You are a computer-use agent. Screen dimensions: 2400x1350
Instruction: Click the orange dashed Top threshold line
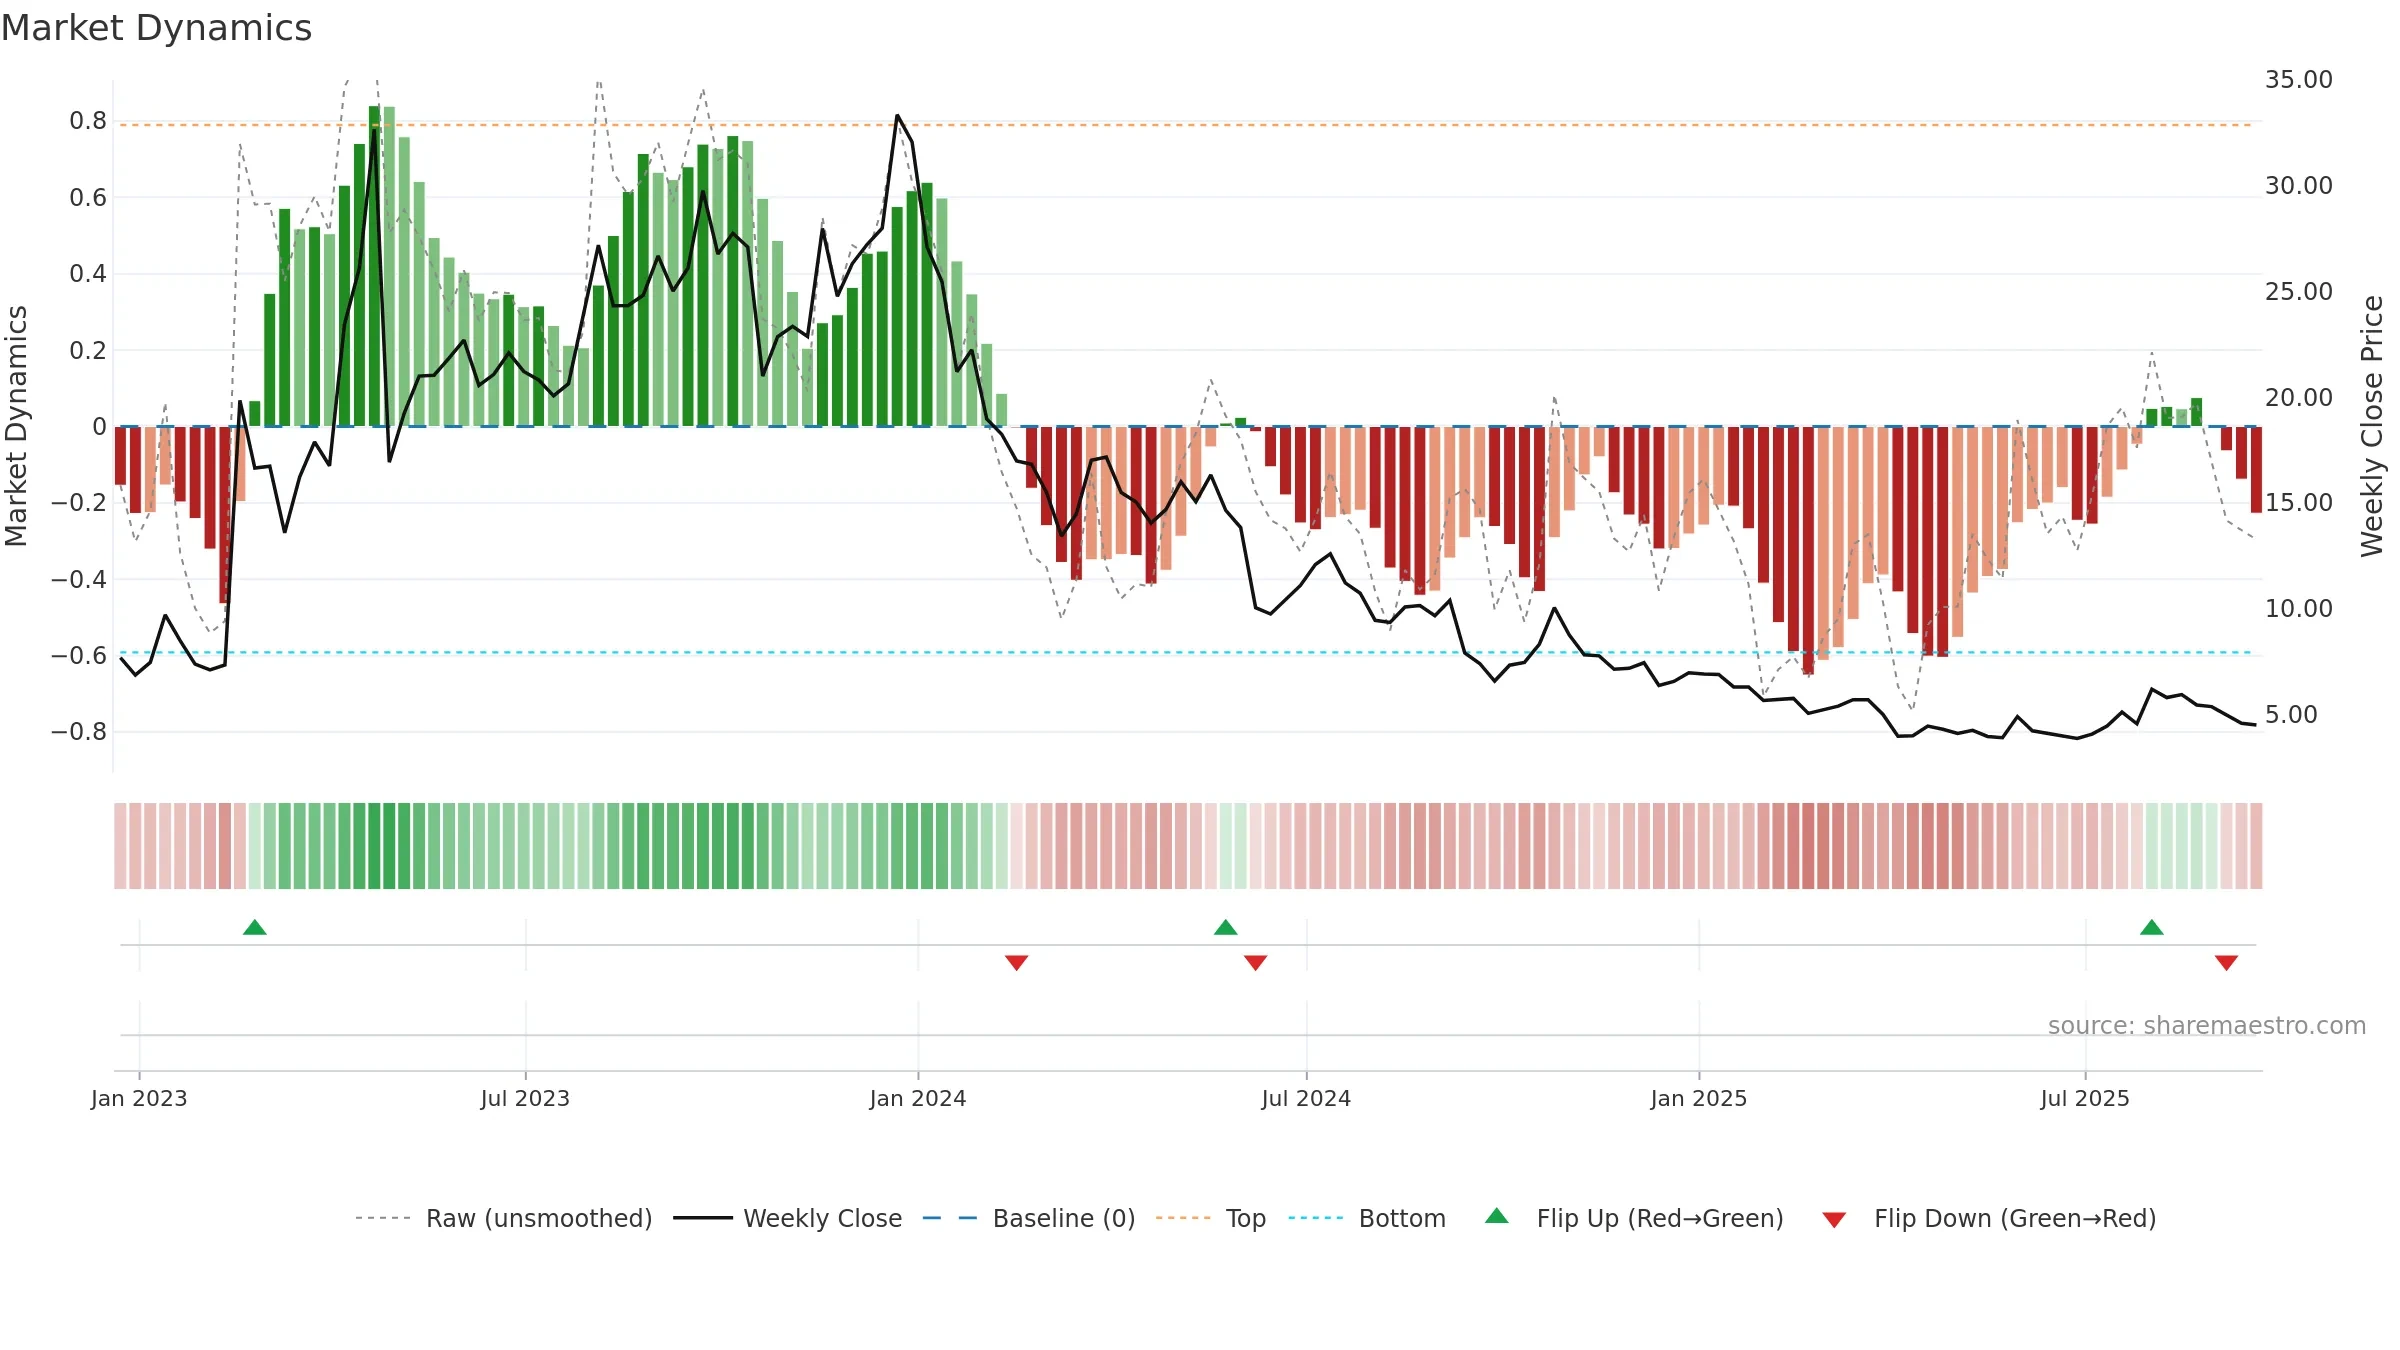pos(1188,125)
